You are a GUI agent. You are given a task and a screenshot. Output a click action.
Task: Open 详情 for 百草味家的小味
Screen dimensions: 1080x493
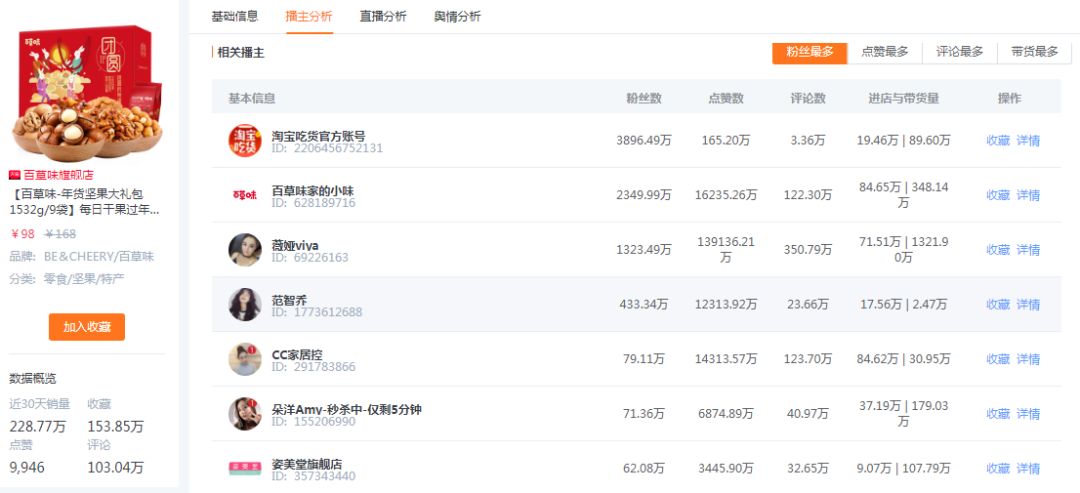click(x=1028, y=195)
